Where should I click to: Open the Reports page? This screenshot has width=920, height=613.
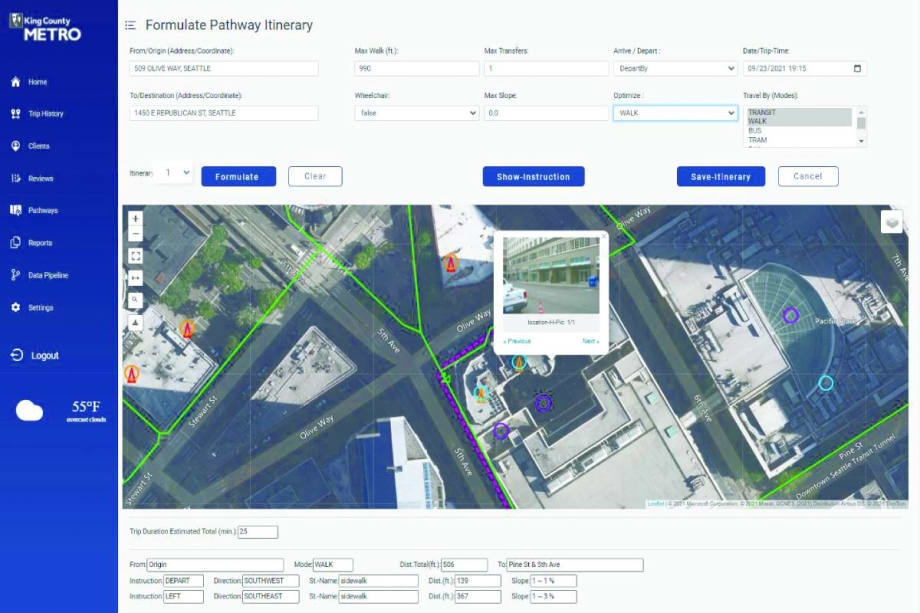tap(42, 242)
